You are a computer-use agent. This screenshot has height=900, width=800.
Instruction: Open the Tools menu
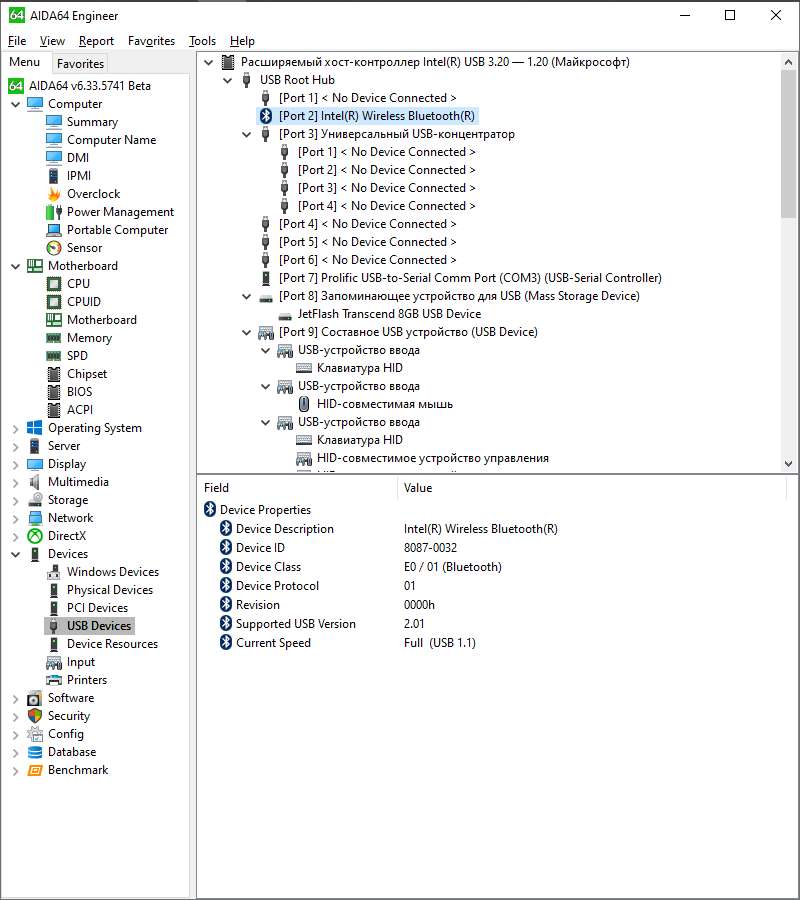point(203,41)
